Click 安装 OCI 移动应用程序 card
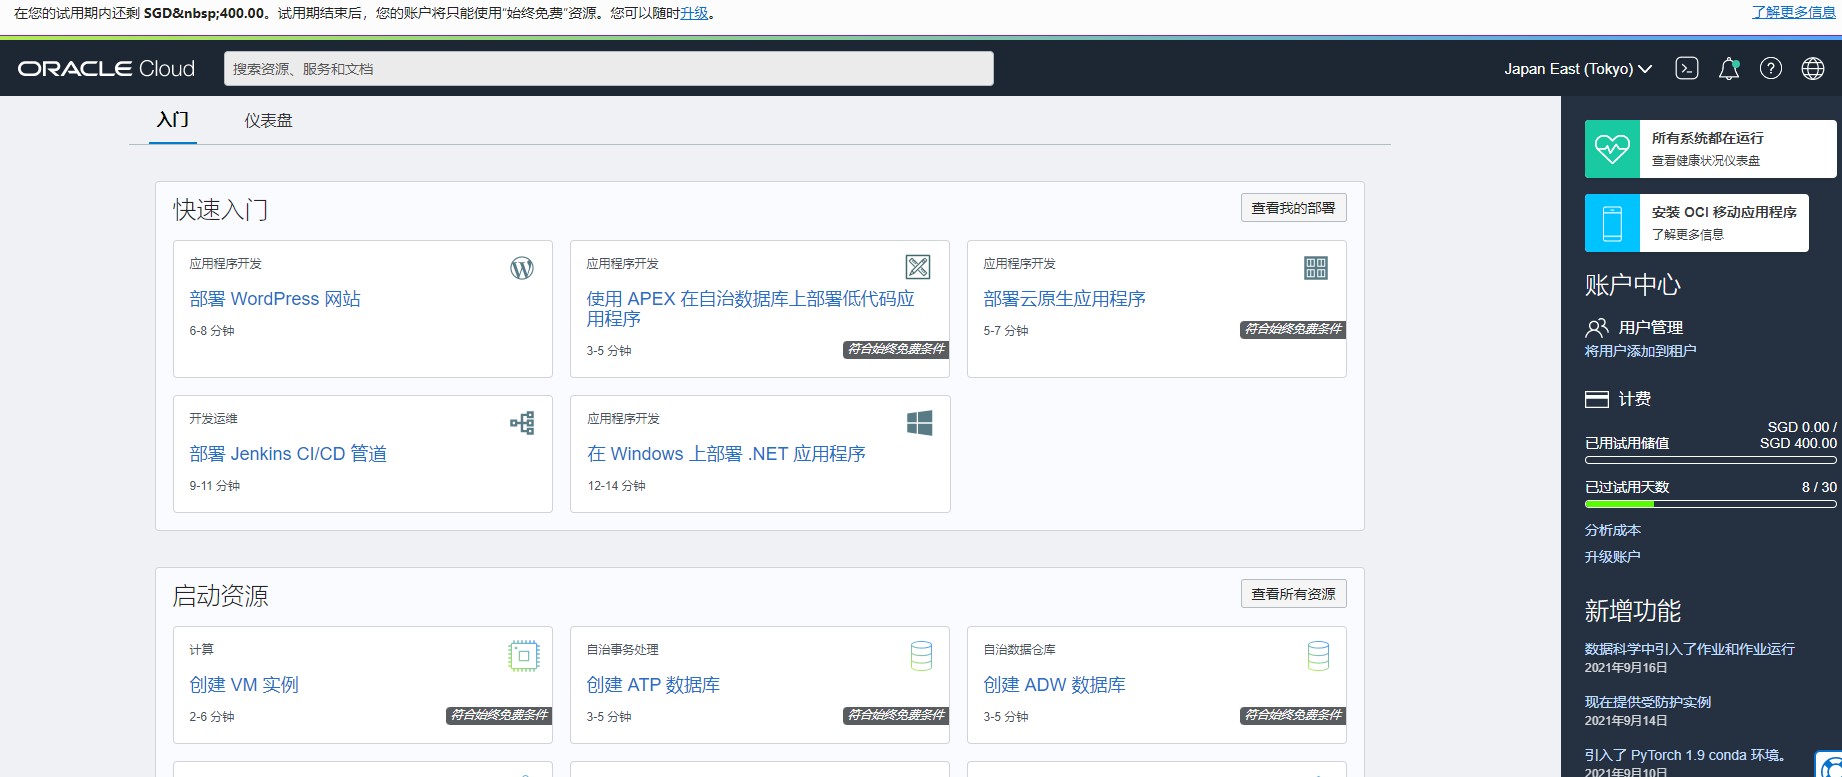This screenshot has height=777, width=1842. (1697, 223)
